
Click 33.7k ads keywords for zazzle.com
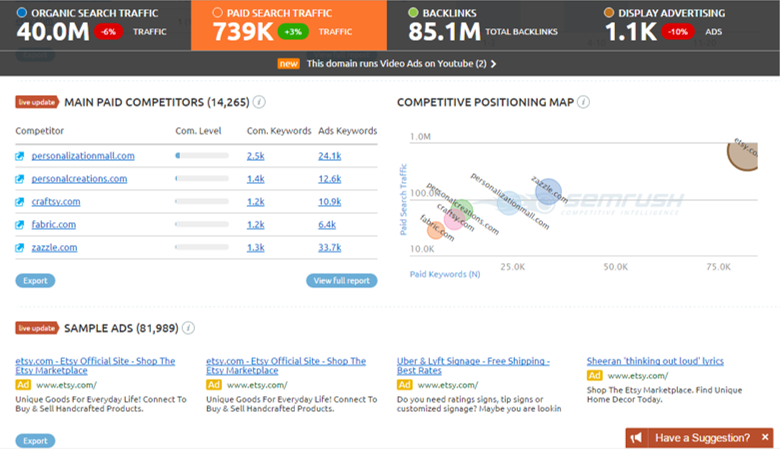pyautogui.click(x=329, y=247)
